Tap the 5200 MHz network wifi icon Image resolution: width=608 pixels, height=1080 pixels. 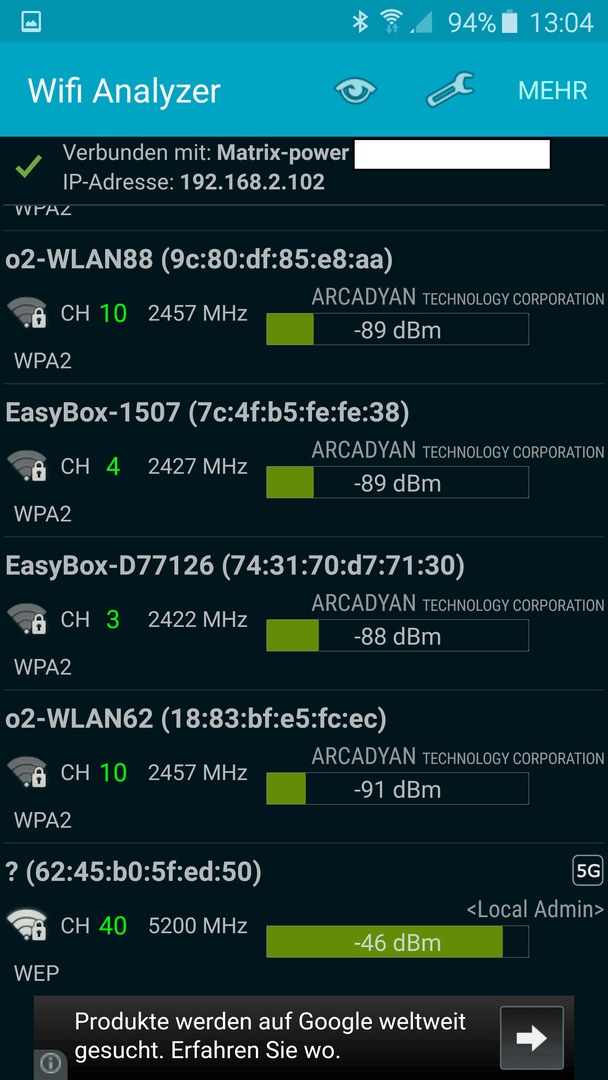point(28,925)
